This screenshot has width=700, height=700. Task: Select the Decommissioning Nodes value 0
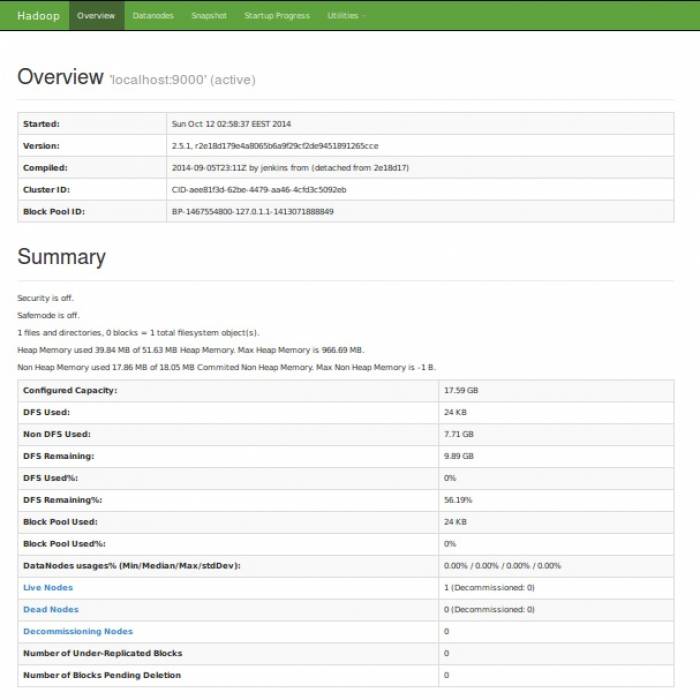tap(446, 631)
